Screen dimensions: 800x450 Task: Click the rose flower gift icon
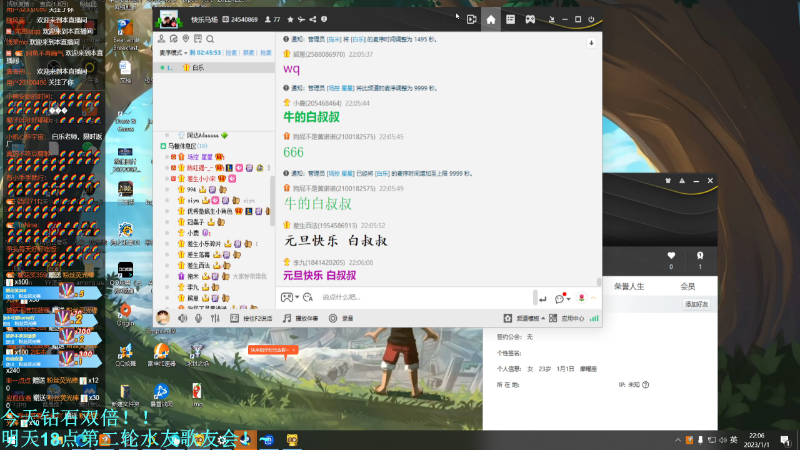(581, 298)
